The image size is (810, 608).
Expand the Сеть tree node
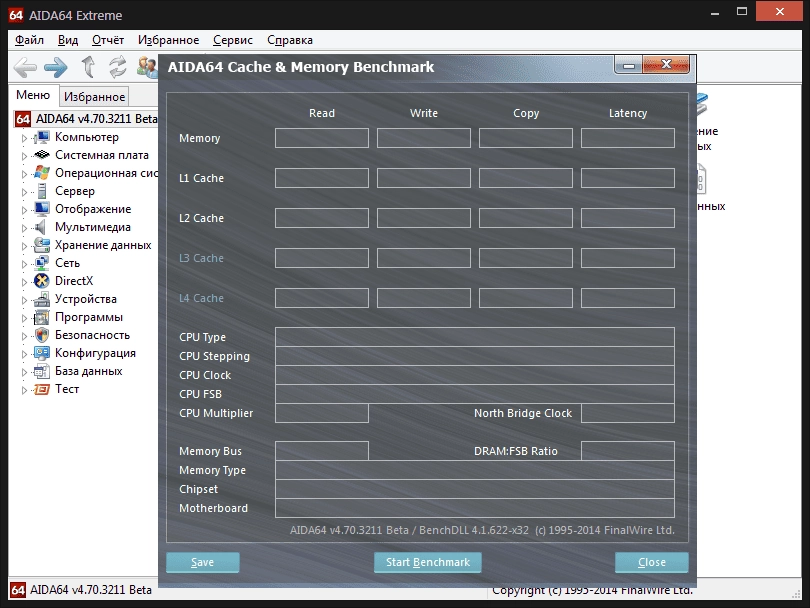click(24, 264)
